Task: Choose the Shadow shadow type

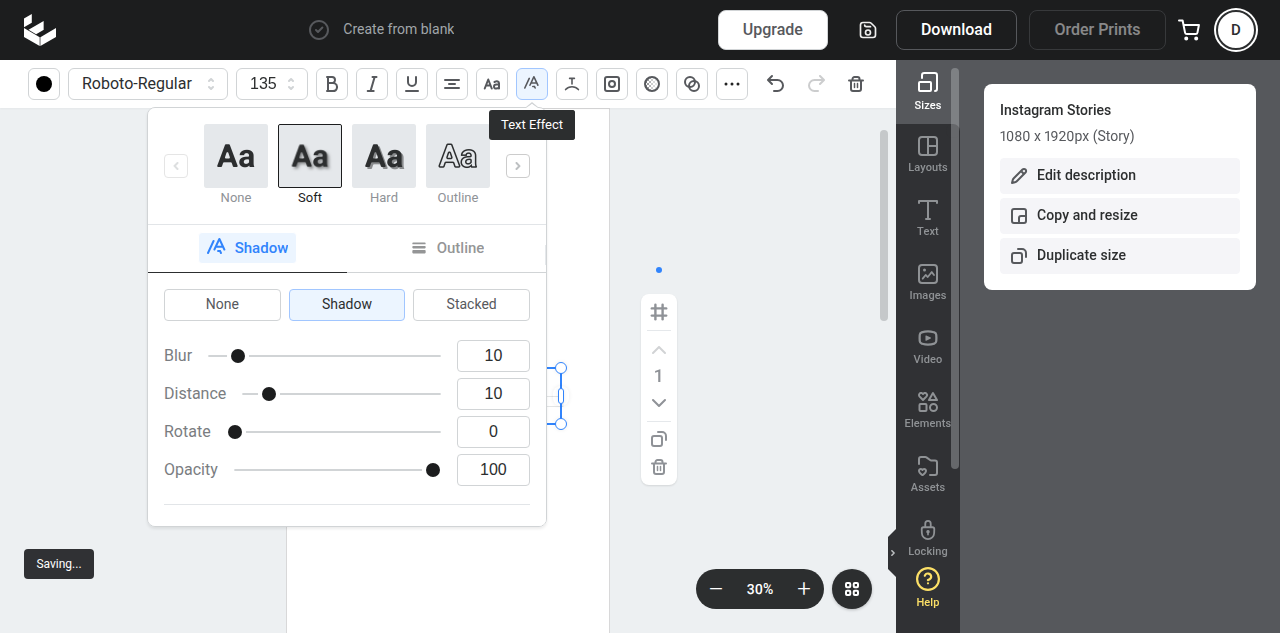Action: [x=347, y=304]
